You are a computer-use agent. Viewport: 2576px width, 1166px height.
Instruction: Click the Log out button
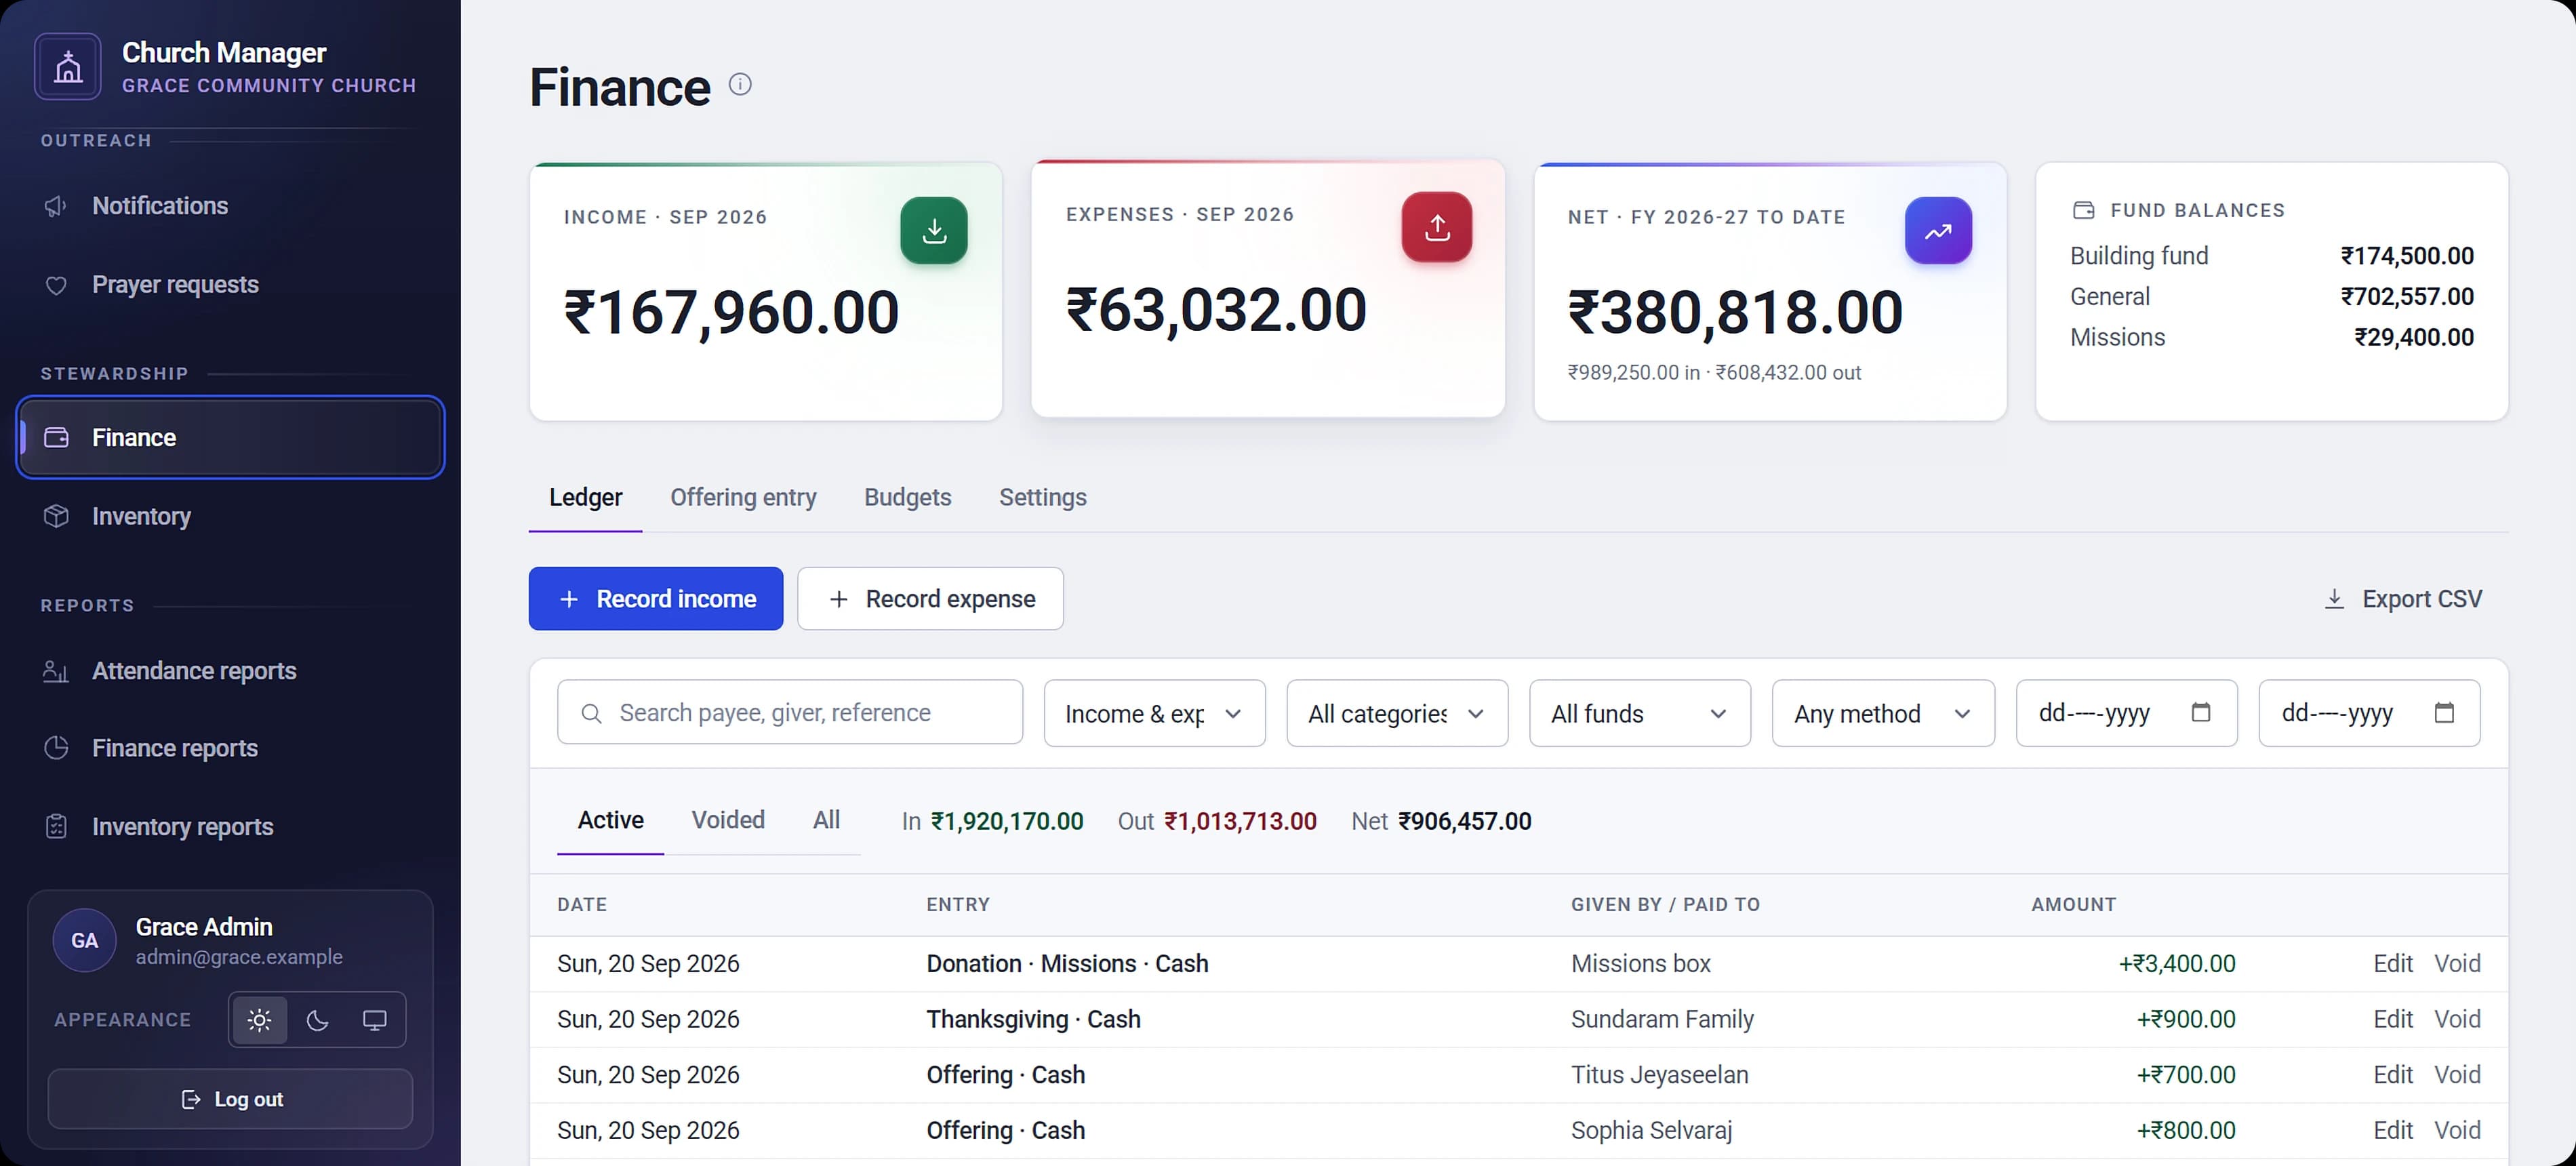[230, 1099]
